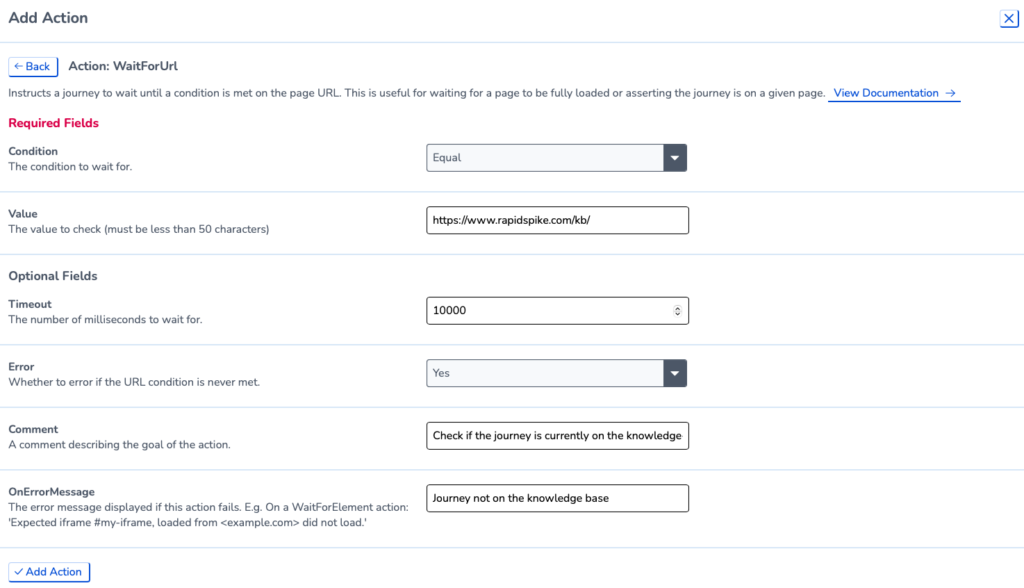Screen dimensions: 1024x588
Task: Click the Action: WaitForUrl title
Action: tap(123, 66)
